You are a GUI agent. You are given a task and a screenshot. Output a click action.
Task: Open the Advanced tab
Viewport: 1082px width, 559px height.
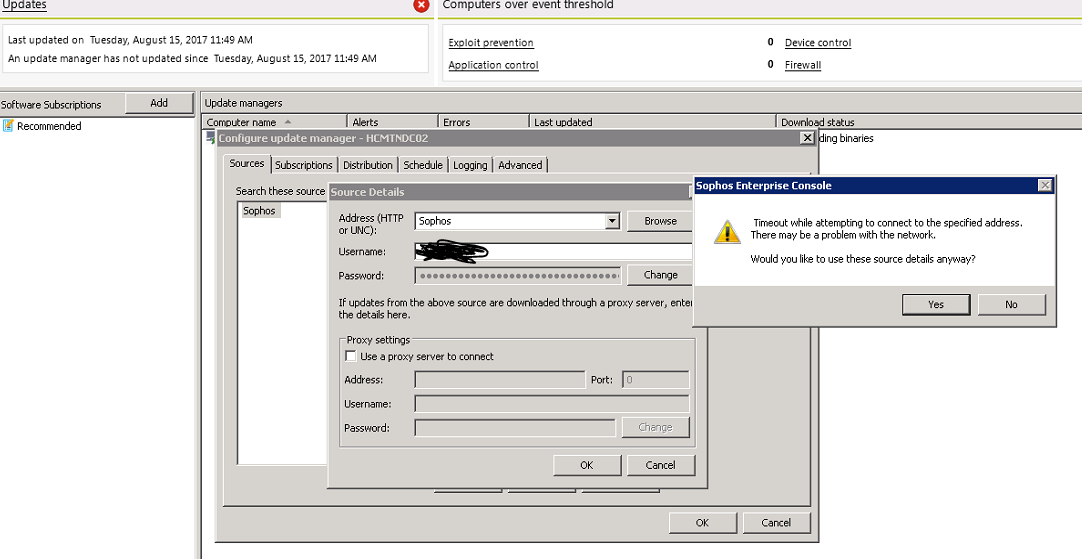[520, 165]
